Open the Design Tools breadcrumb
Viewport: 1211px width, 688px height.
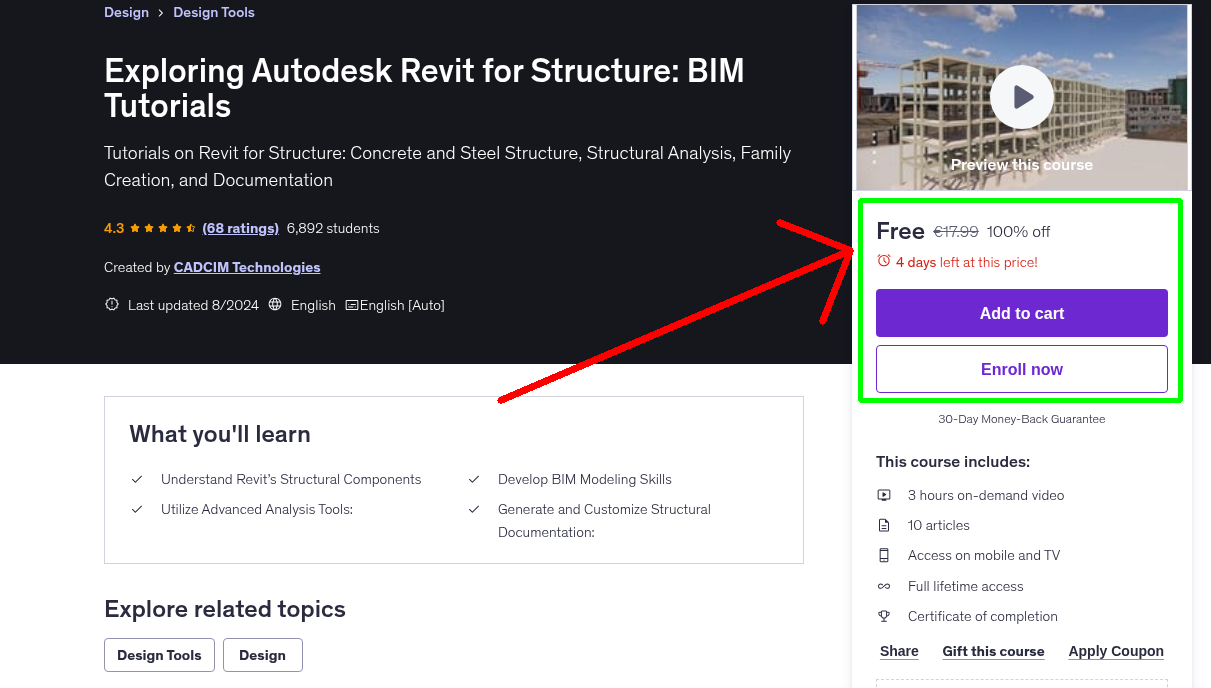(x=213, y=11)
